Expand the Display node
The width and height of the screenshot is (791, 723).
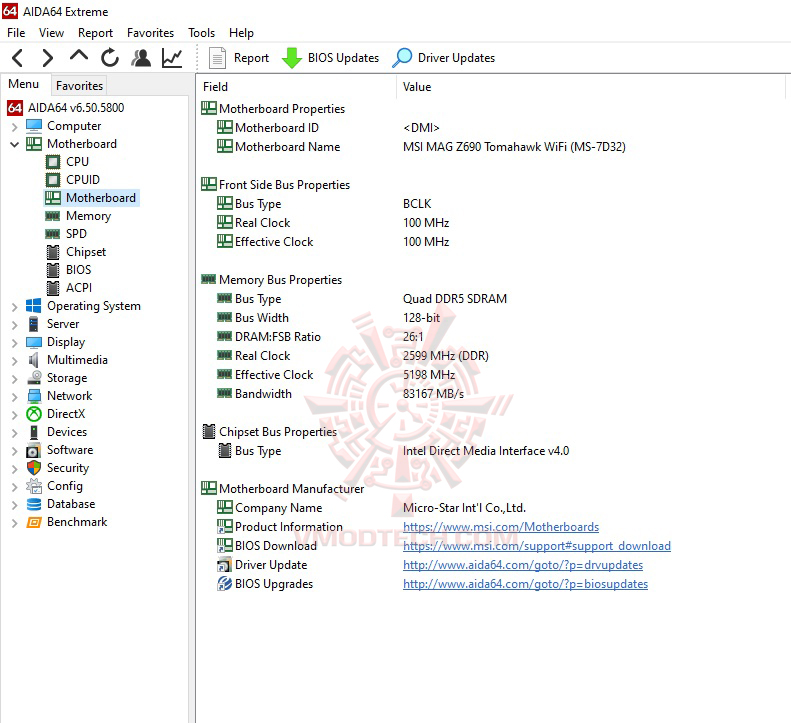pos(15,343)
